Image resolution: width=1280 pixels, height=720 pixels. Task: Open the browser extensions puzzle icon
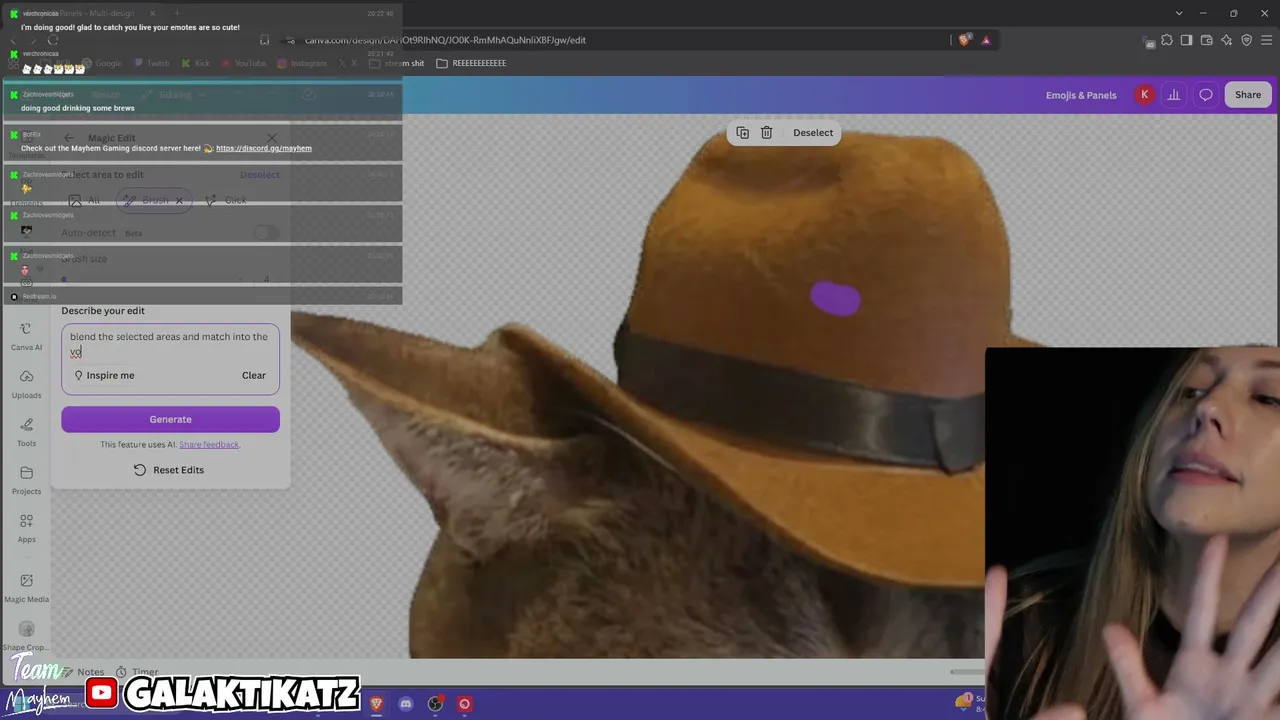(1167, 40)
